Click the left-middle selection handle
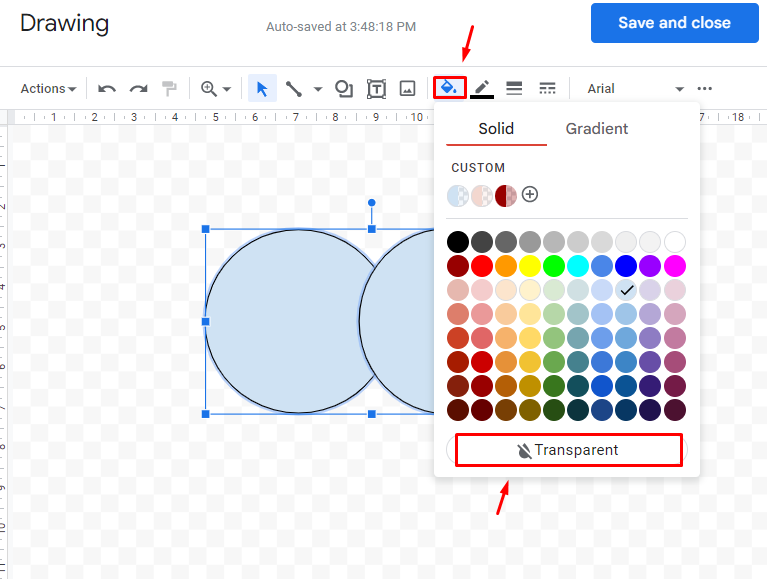The image size is (767, 579). pyautogui.click(x=205, y=321)
